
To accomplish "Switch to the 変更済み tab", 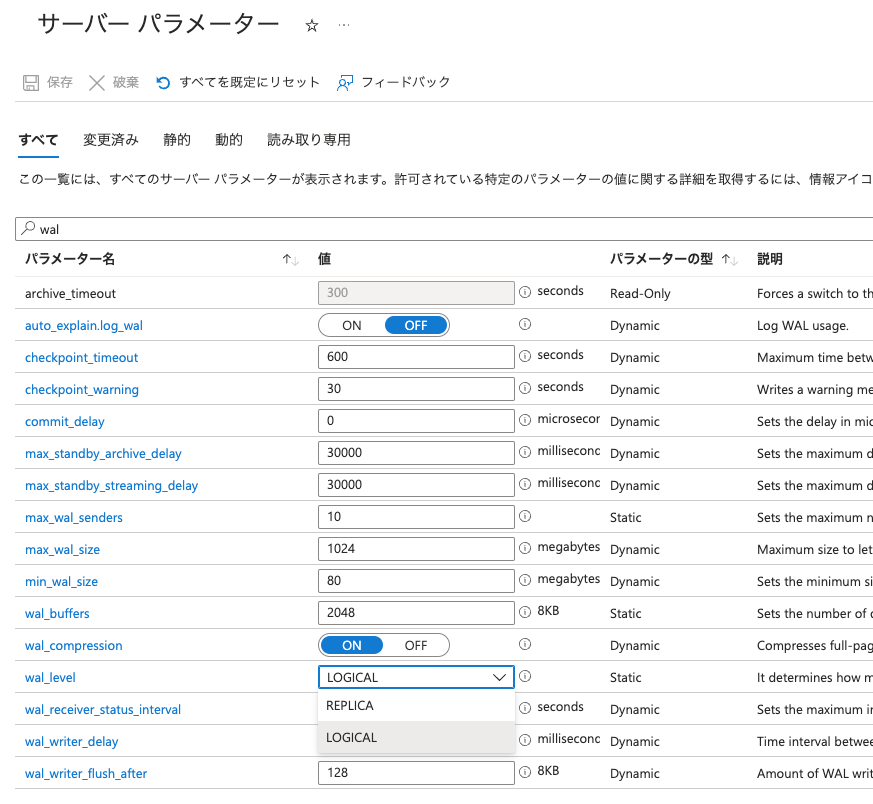I will (111, 140).
